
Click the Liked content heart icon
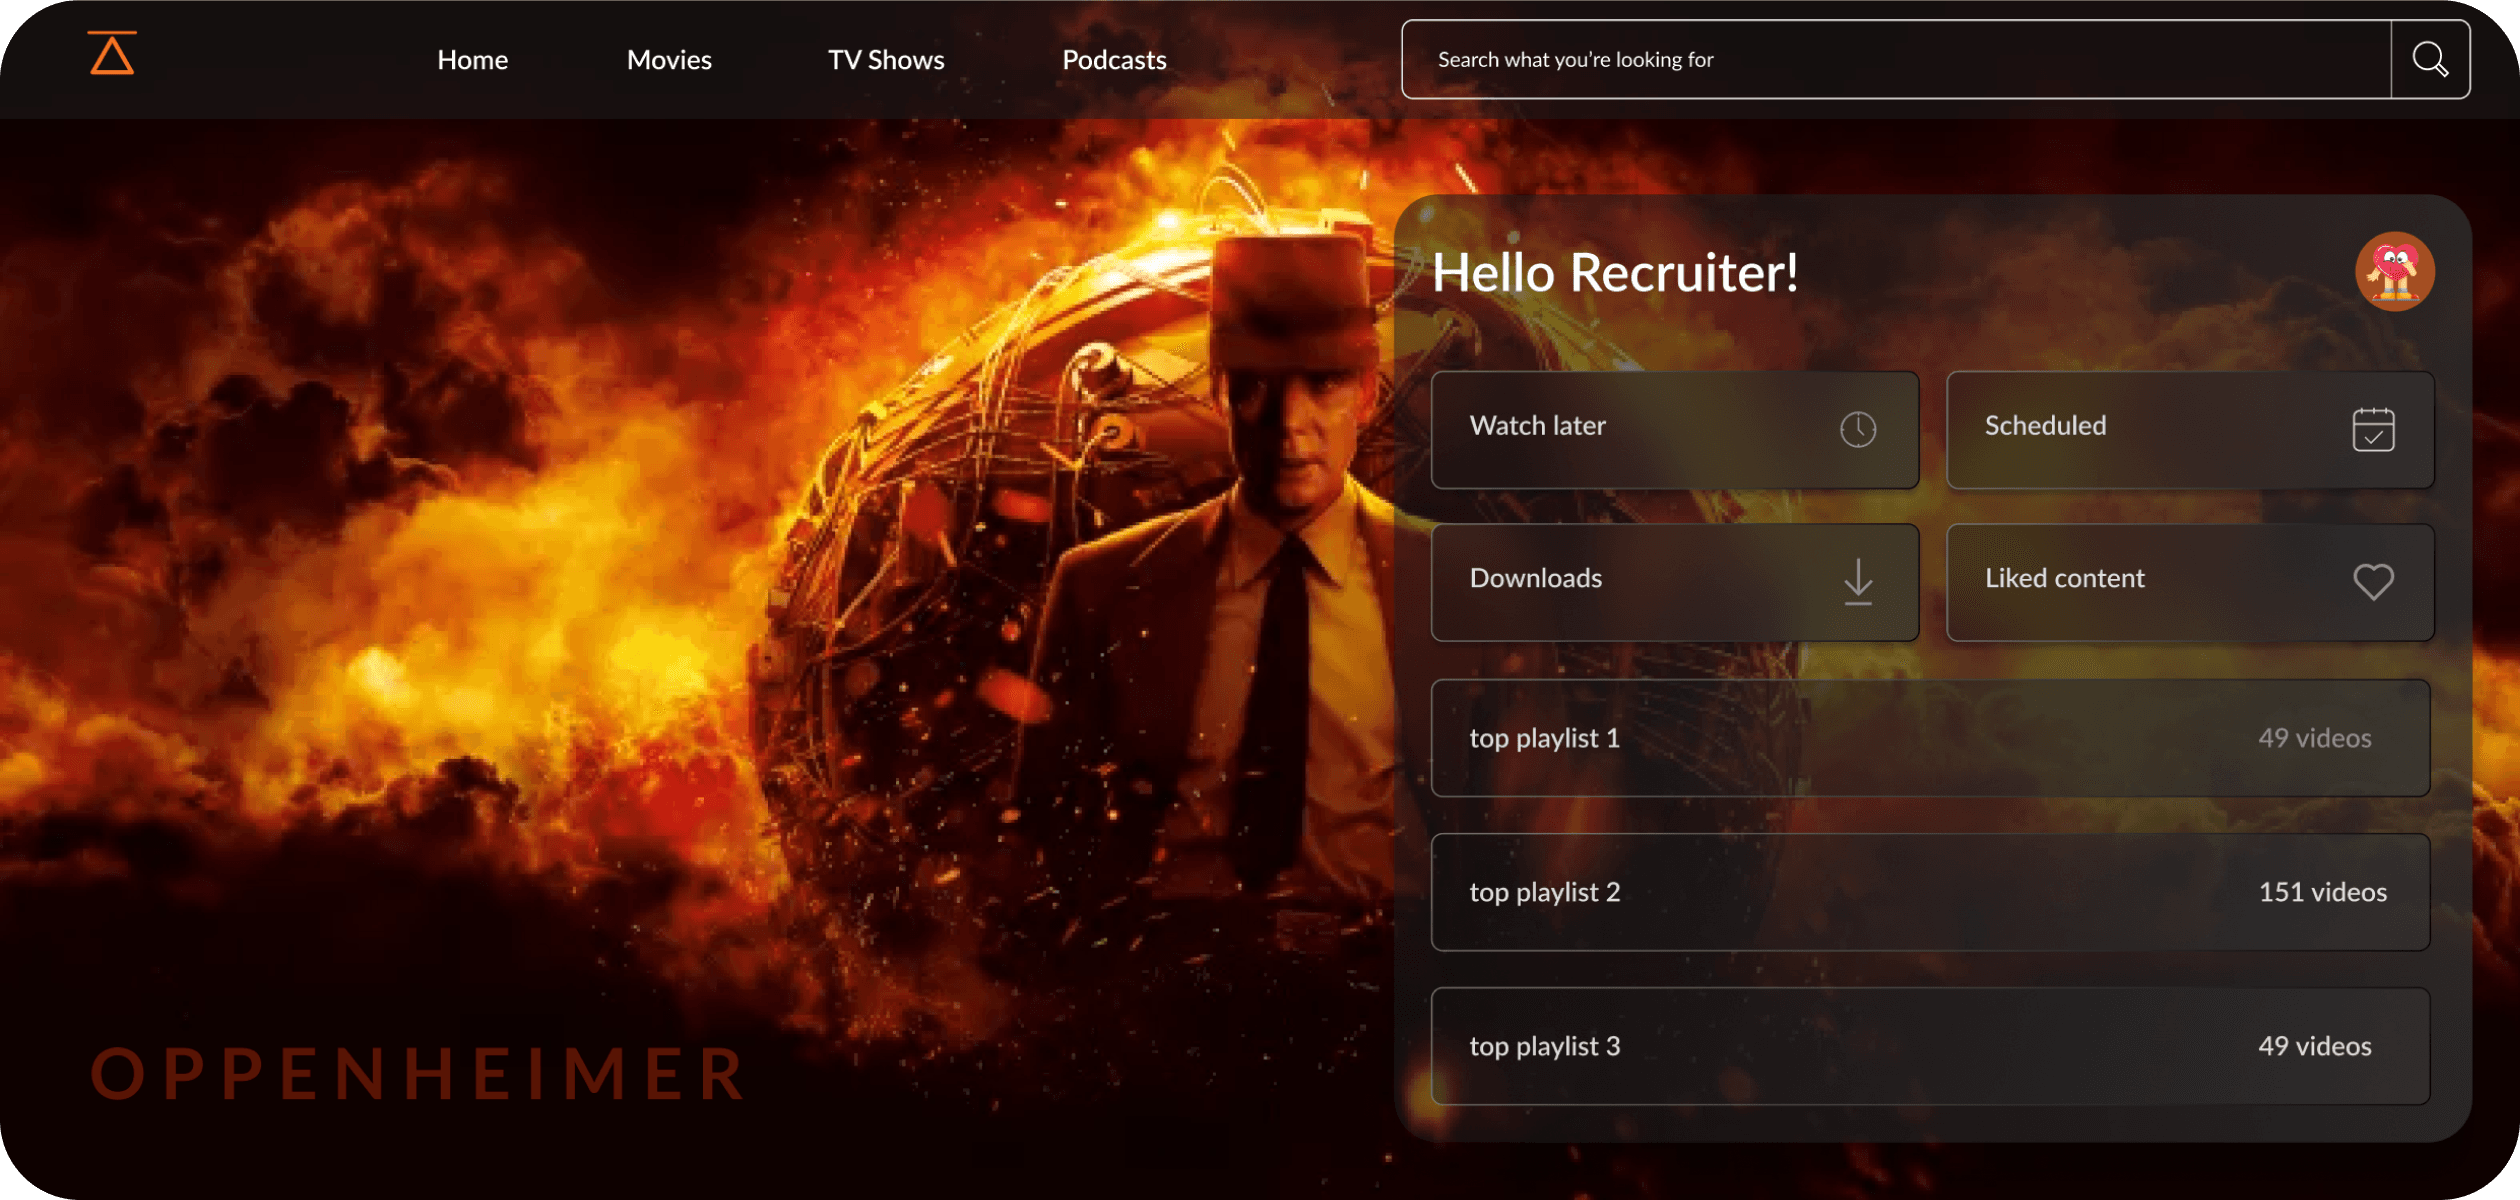coord(2373,582)
